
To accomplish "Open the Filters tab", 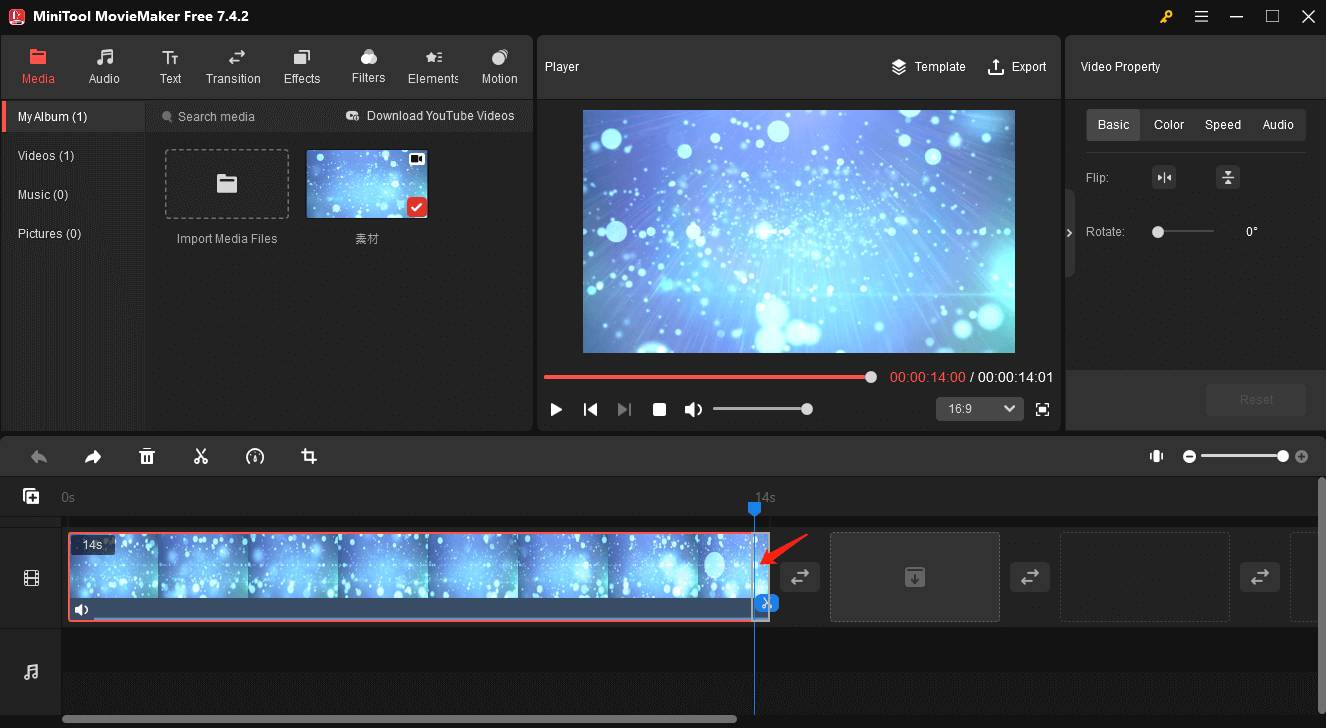I will click(x=368, y=67).
